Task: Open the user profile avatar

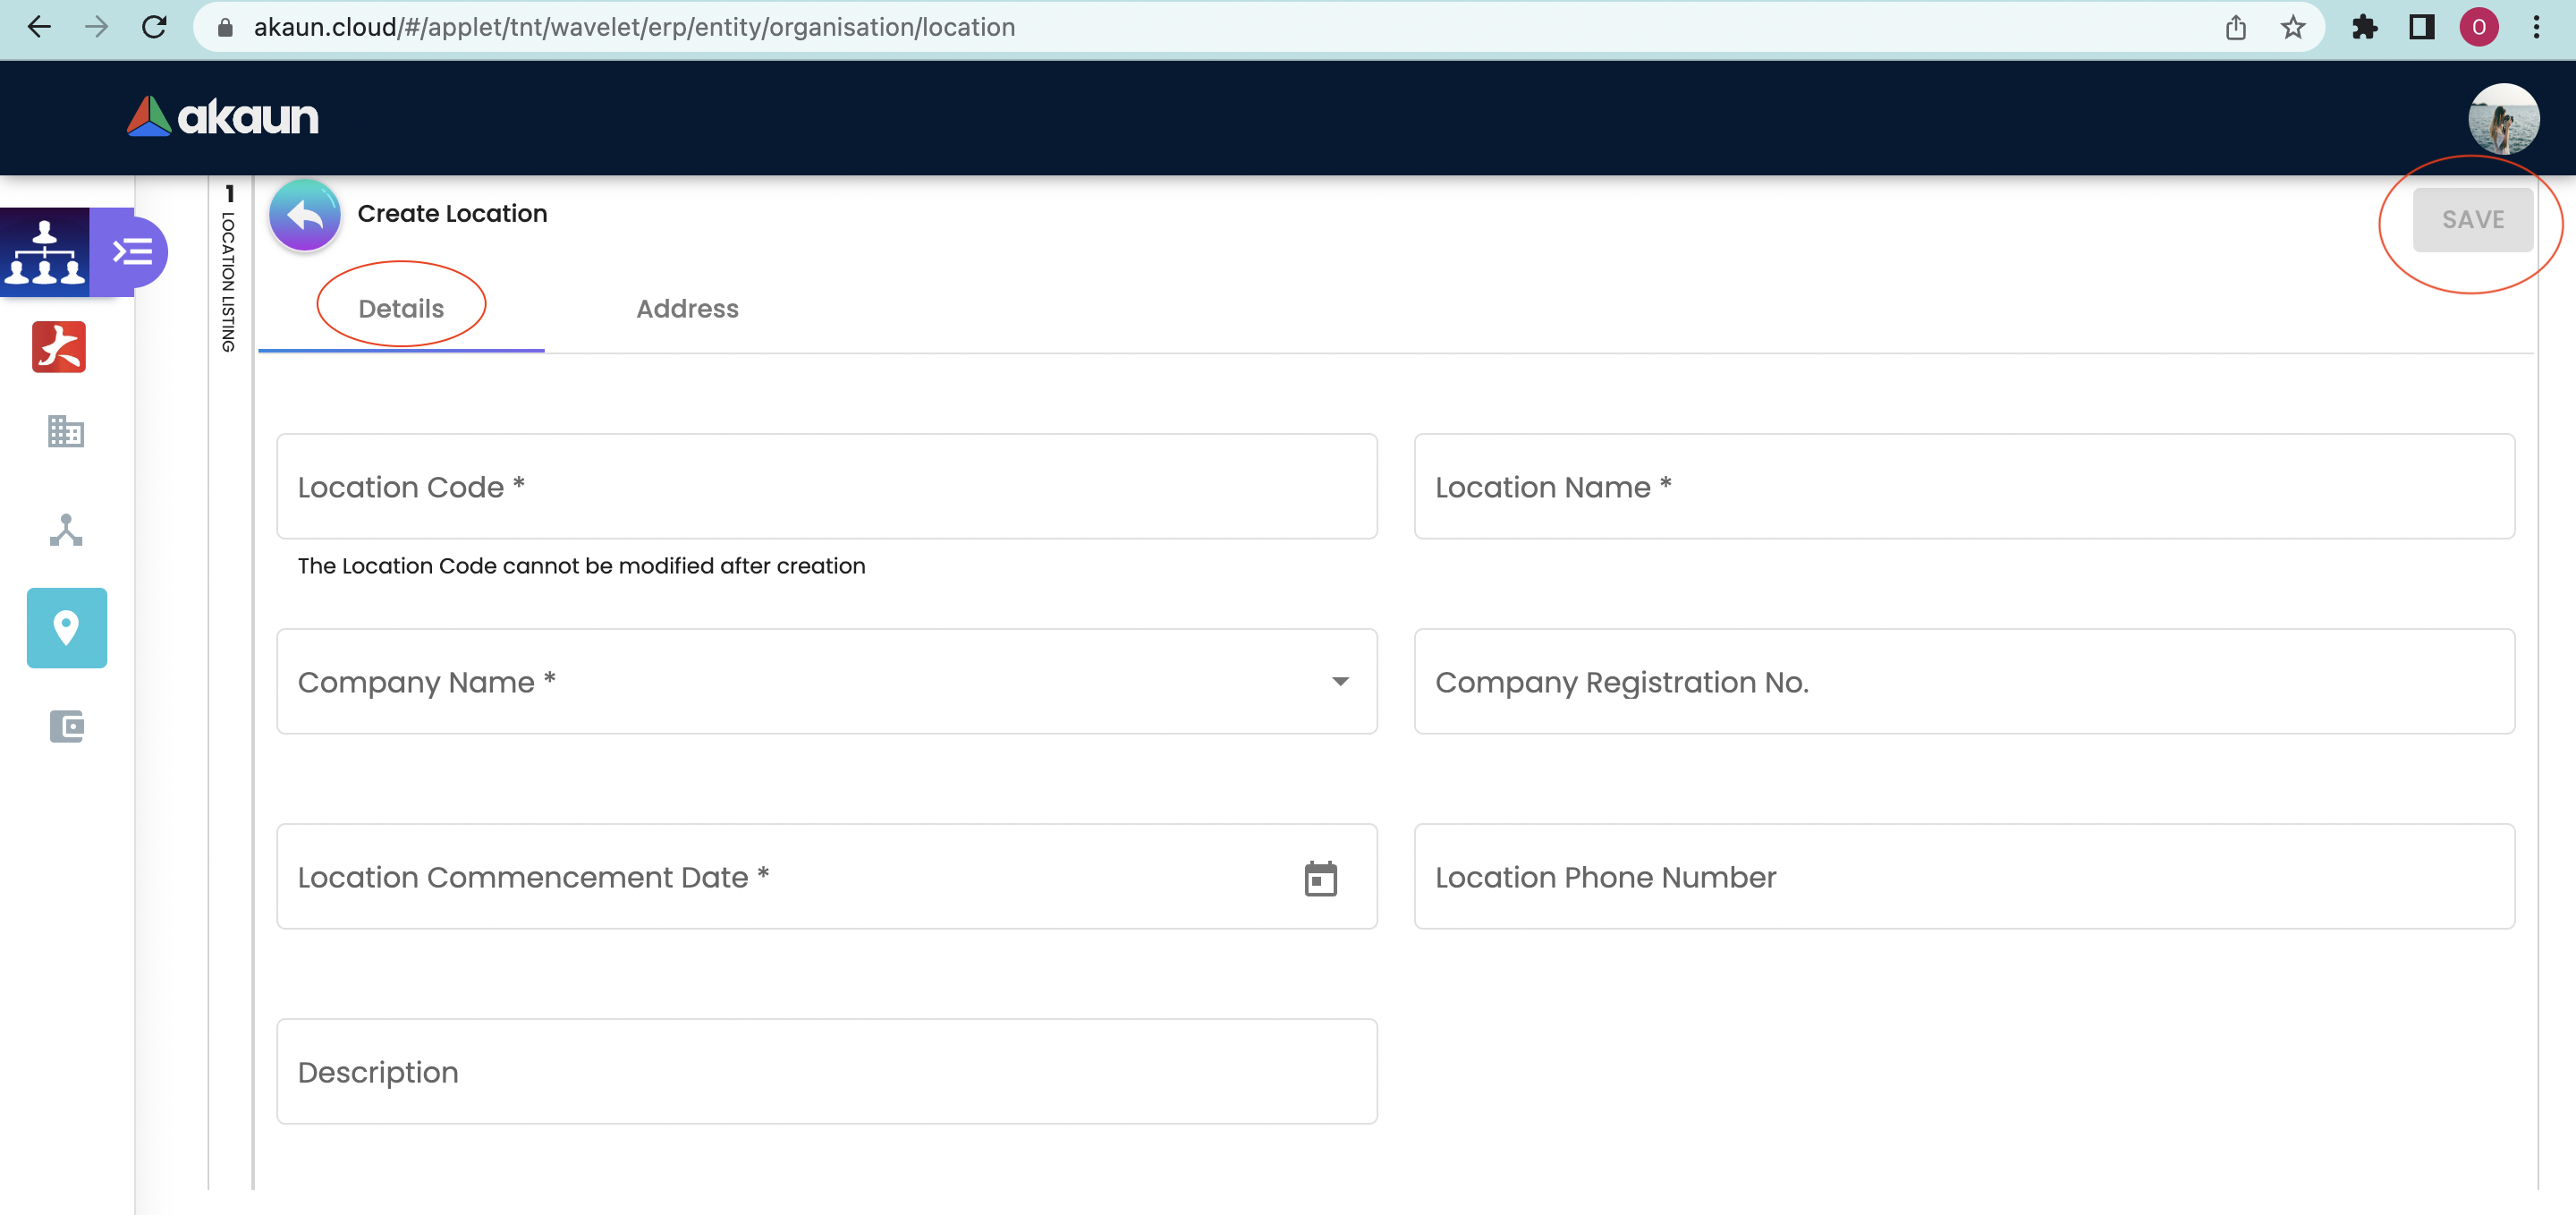Action: coord(2502,118)
